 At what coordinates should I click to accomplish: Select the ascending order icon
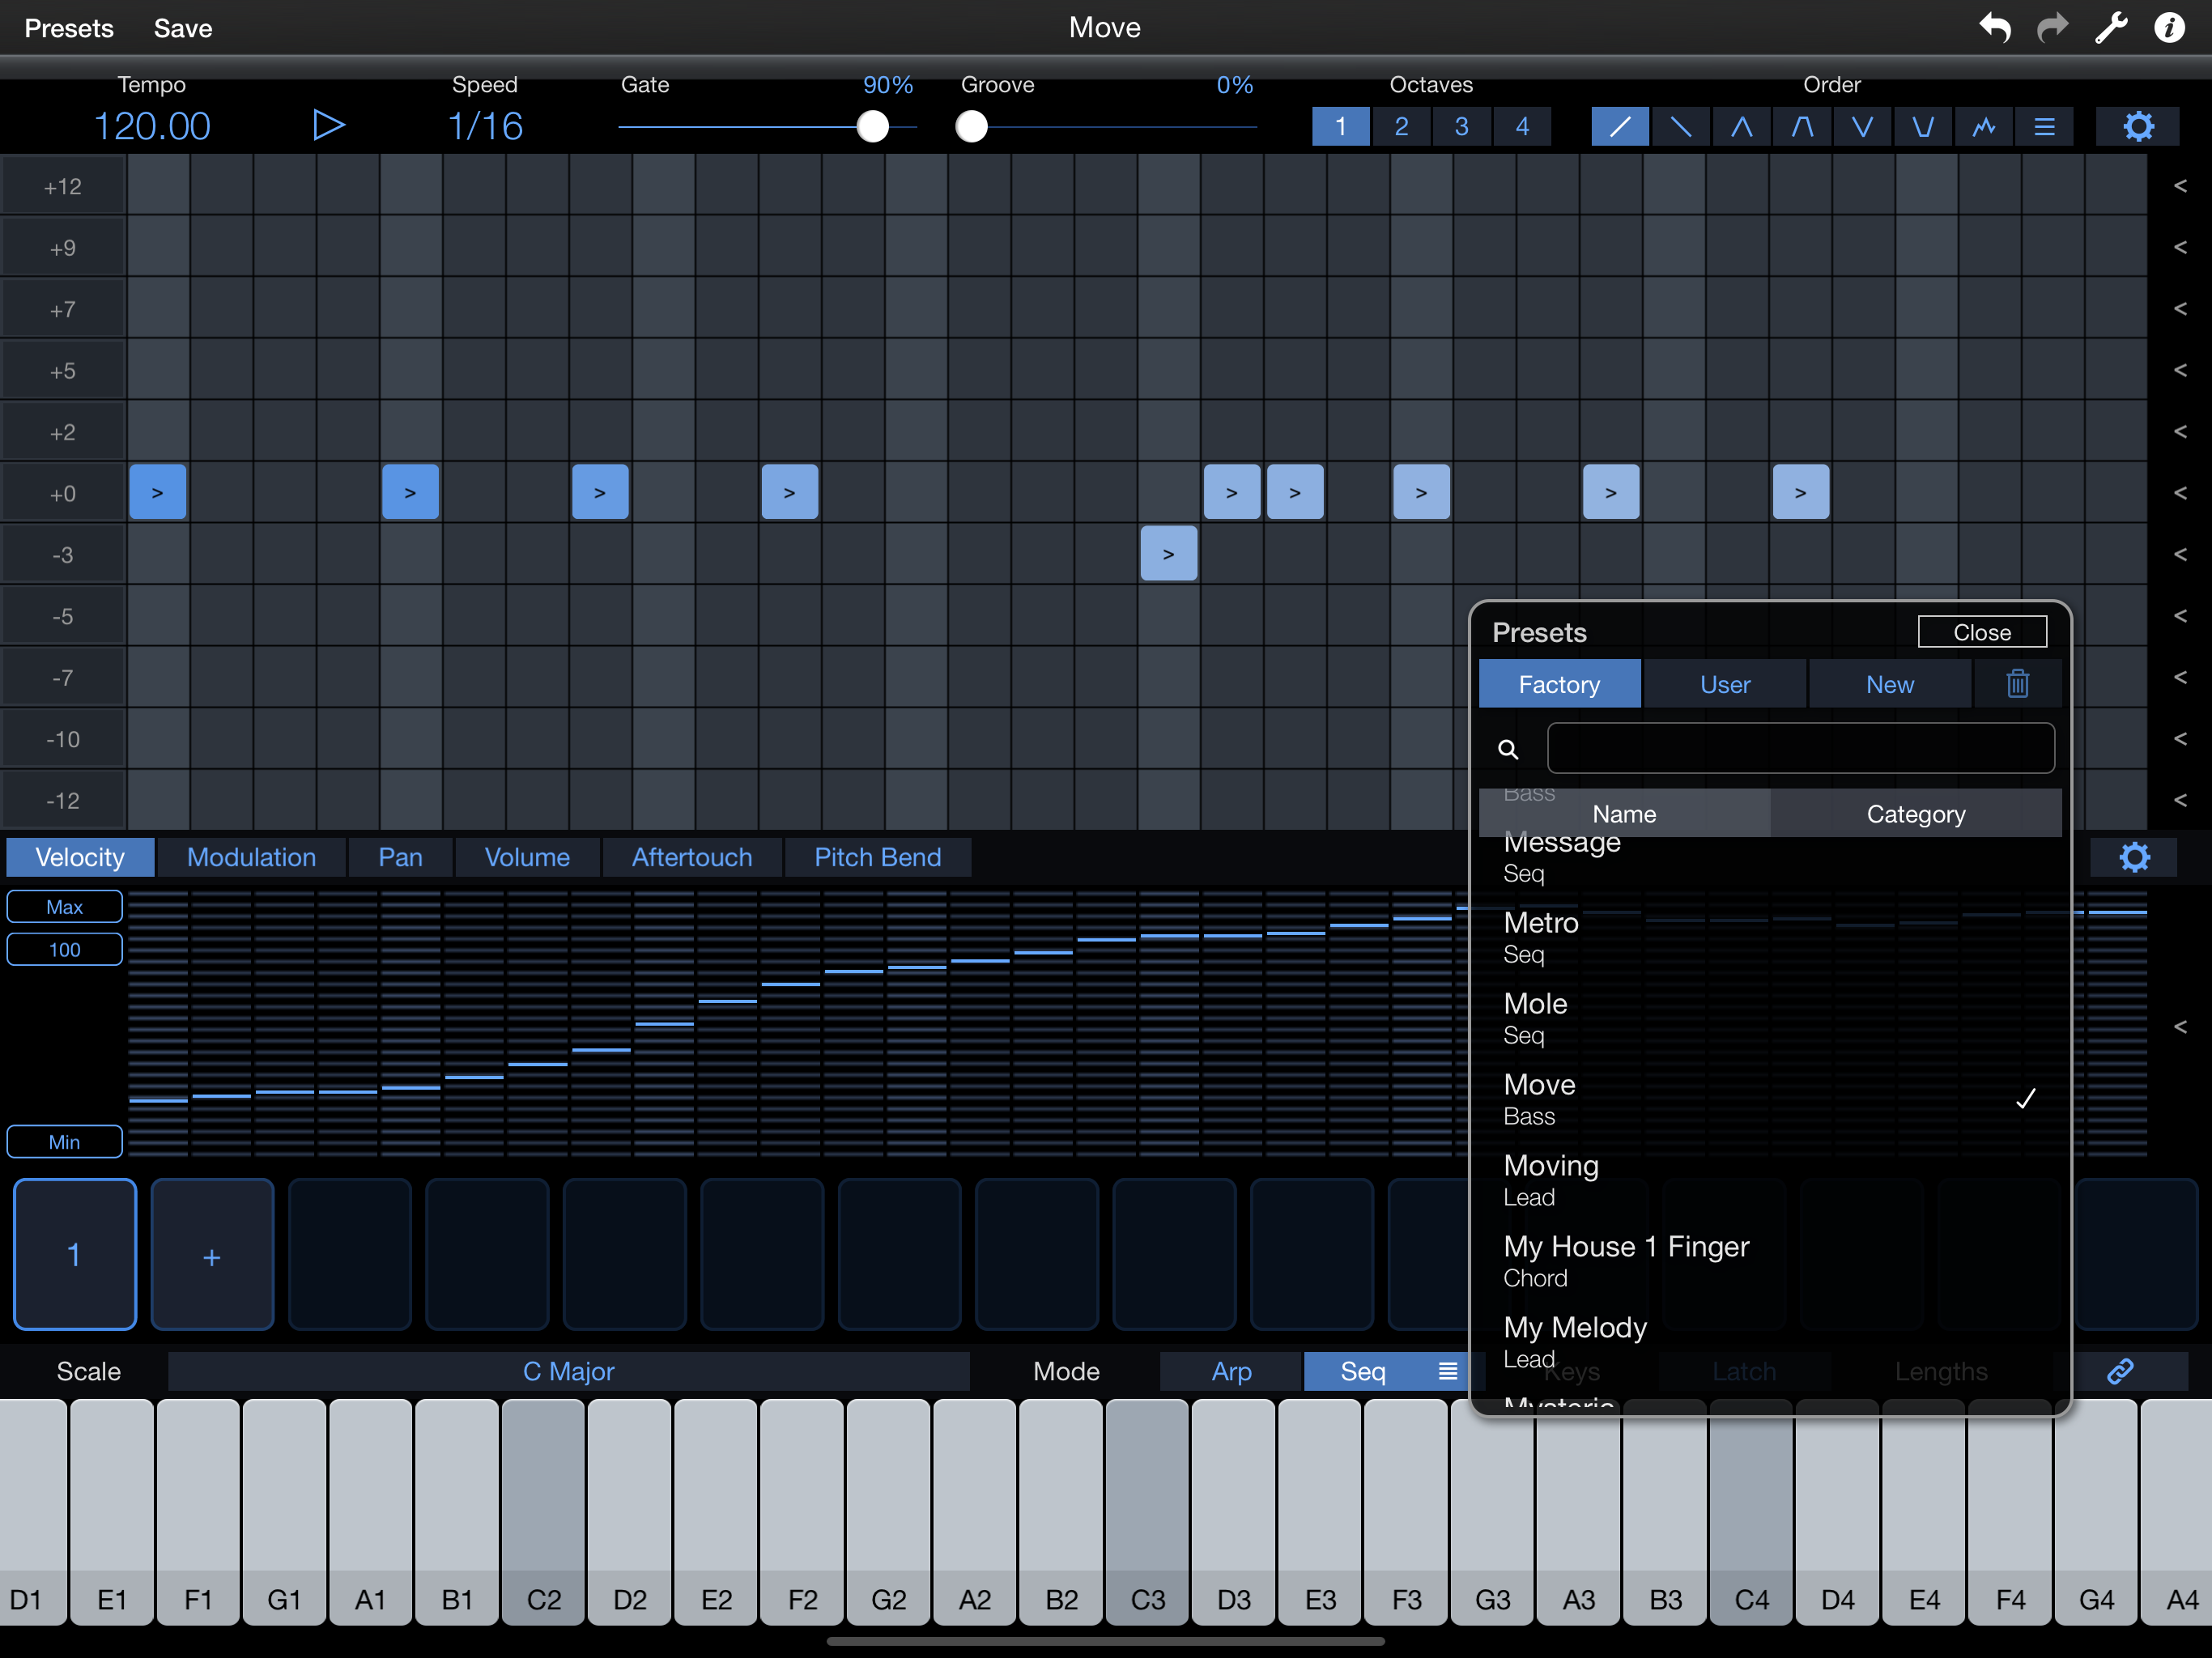click(1620, 127)
